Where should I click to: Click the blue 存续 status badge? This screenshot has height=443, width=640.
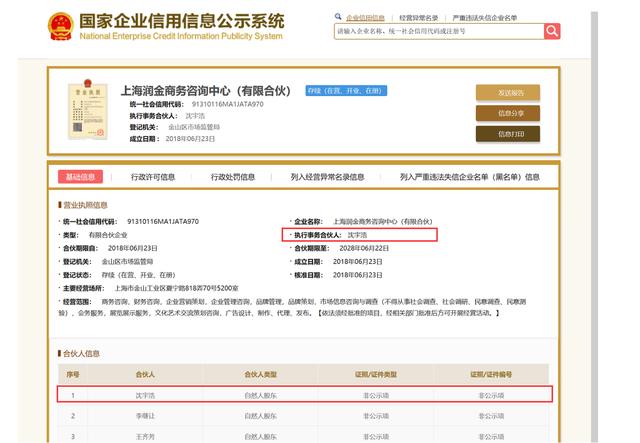pos(346,91)
